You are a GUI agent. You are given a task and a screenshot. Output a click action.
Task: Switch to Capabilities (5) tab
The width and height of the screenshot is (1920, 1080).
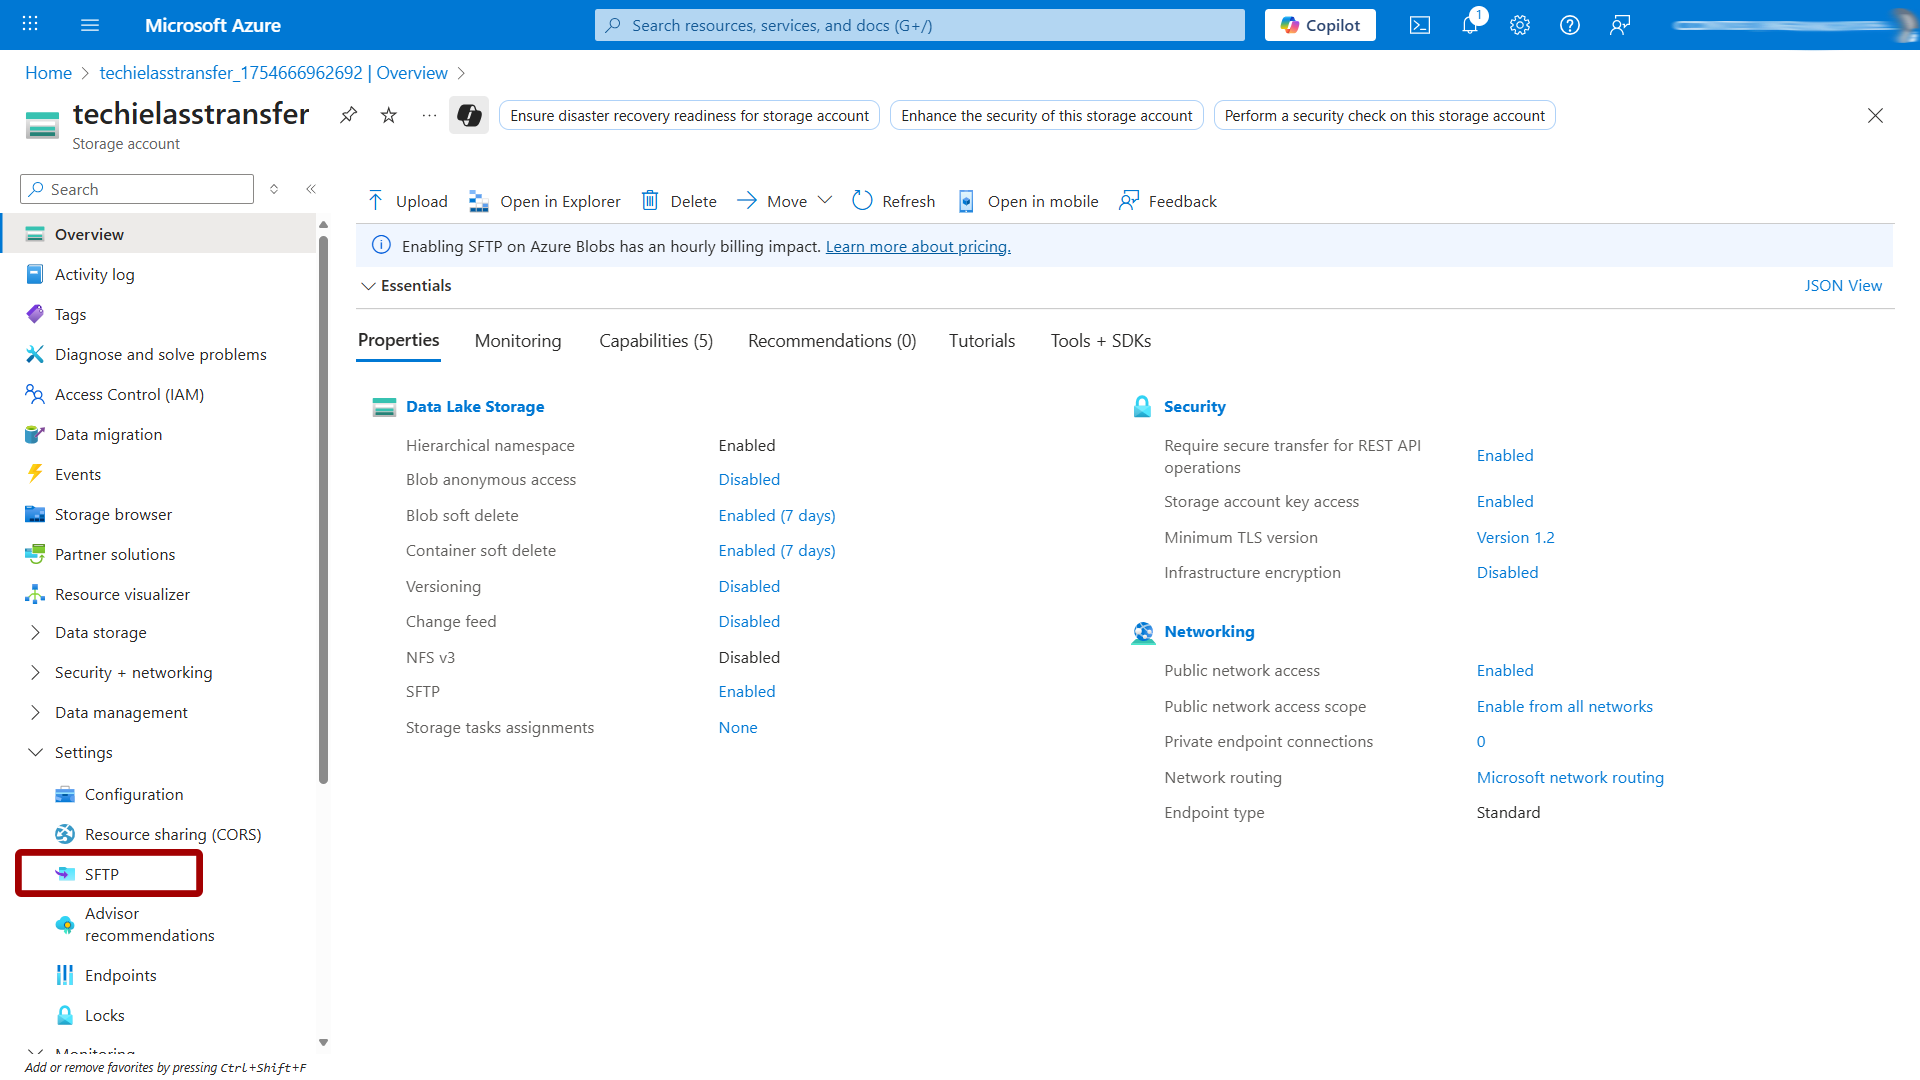pyautogui.click(x=656, y=341)
